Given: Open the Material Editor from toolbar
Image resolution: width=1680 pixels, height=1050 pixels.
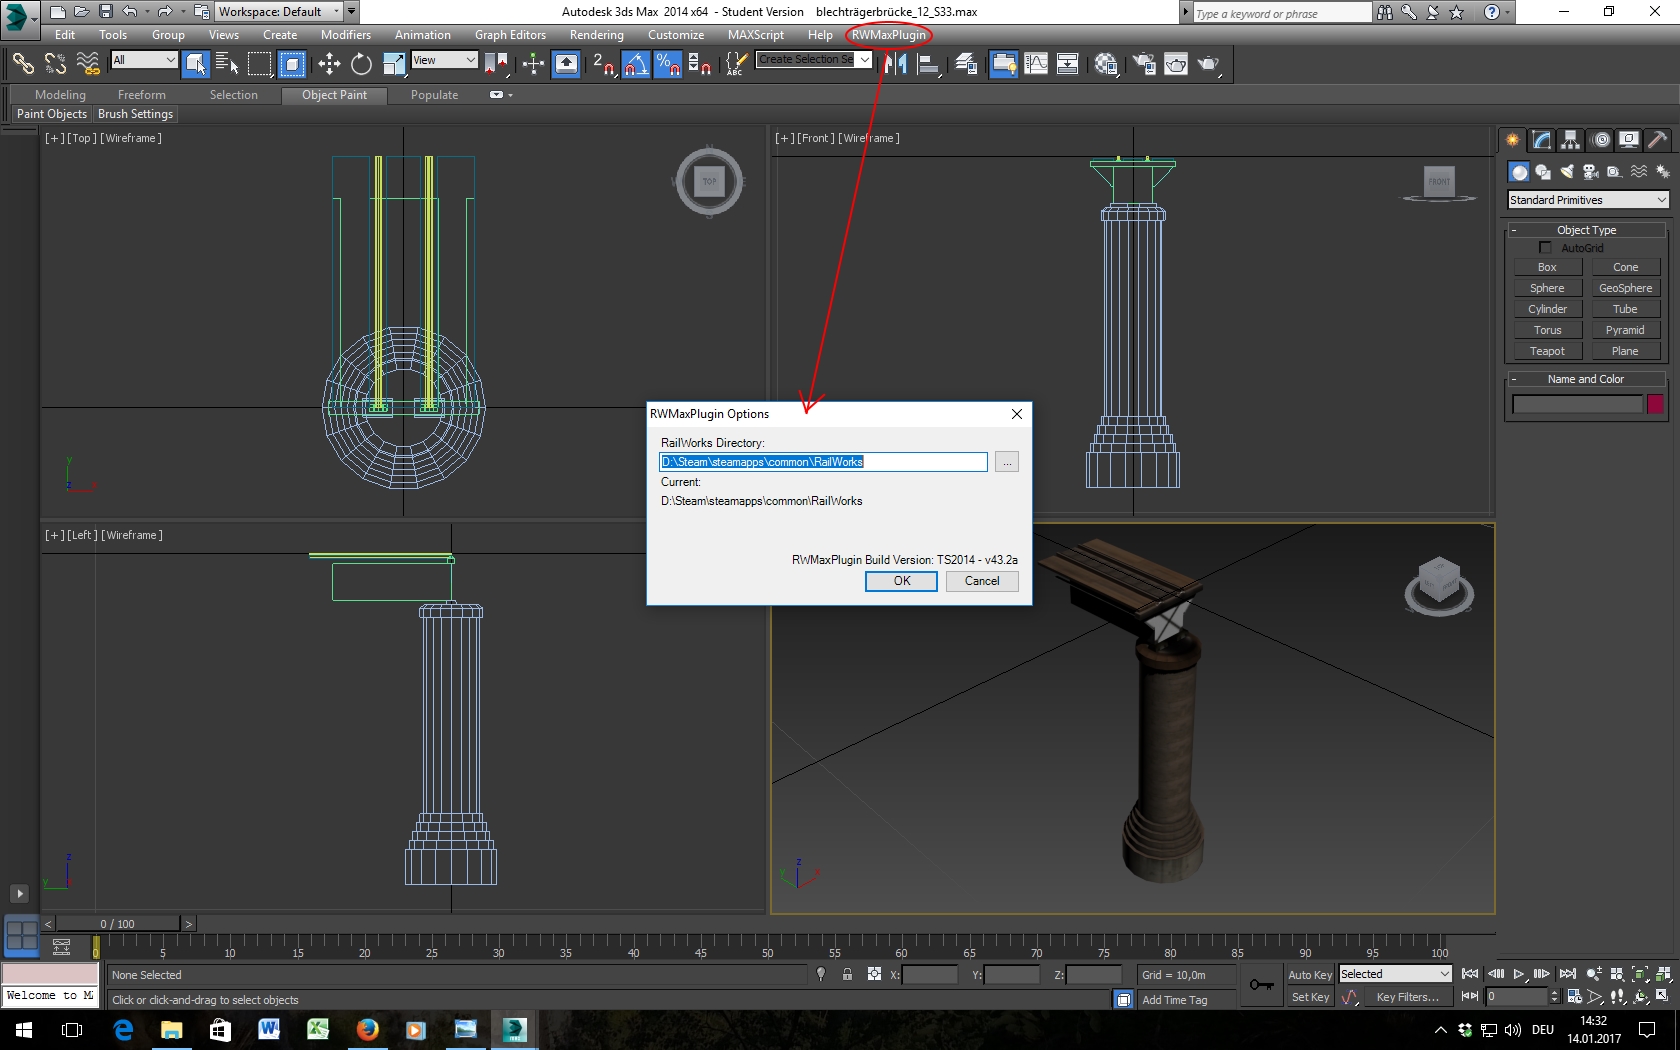Looking at the screenshot, I should click(x=1105, y=64).
